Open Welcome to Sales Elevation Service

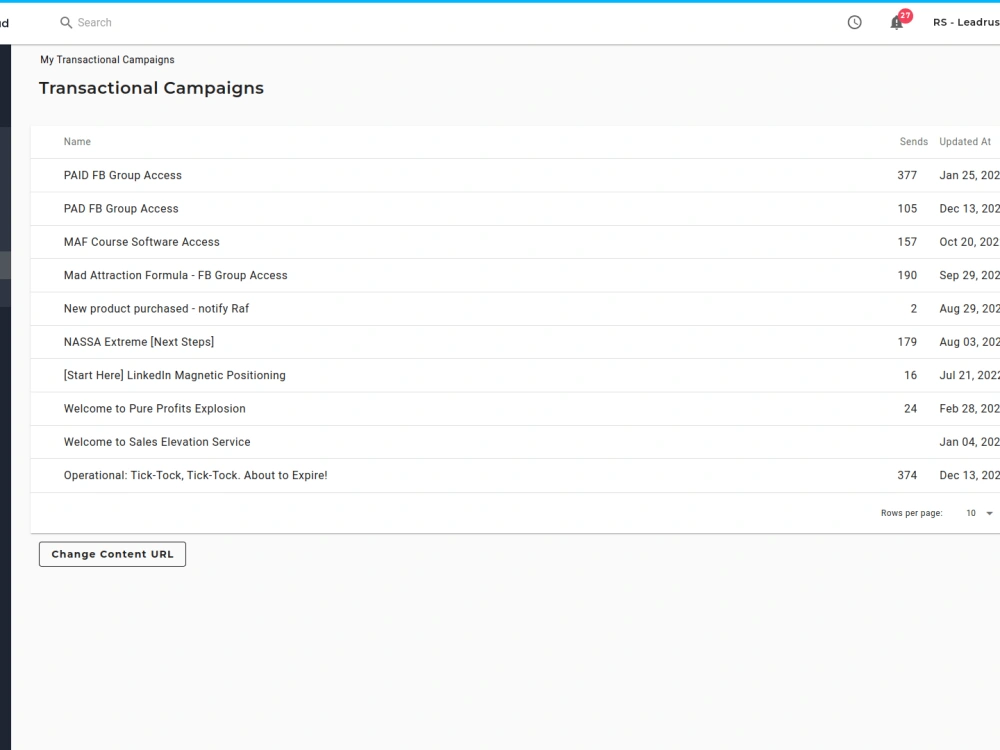157,442
